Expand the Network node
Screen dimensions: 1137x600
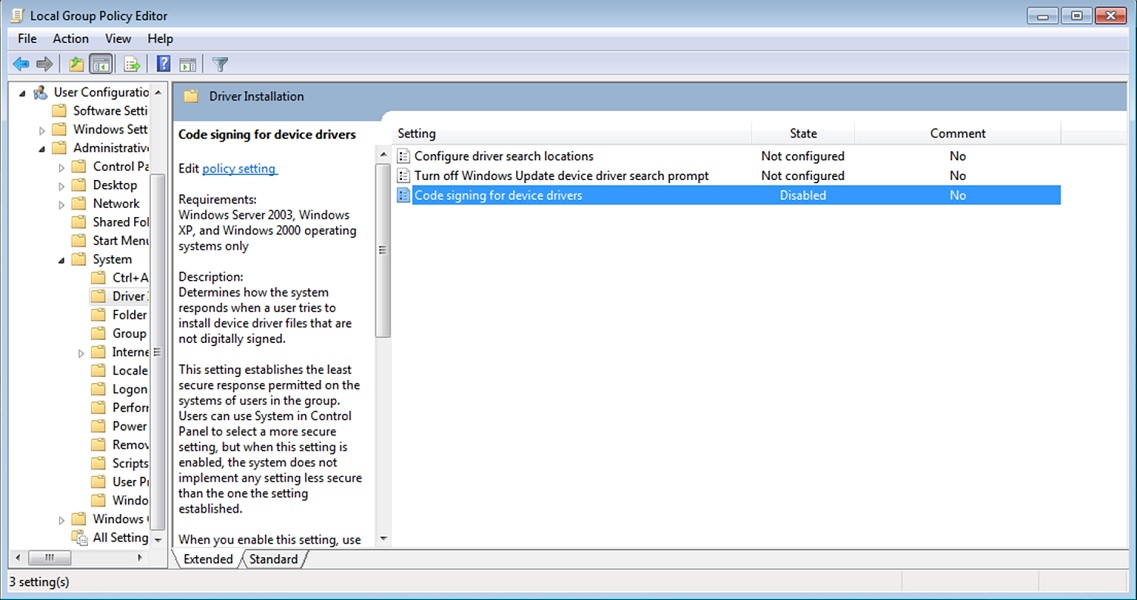(x=62, y=205)
